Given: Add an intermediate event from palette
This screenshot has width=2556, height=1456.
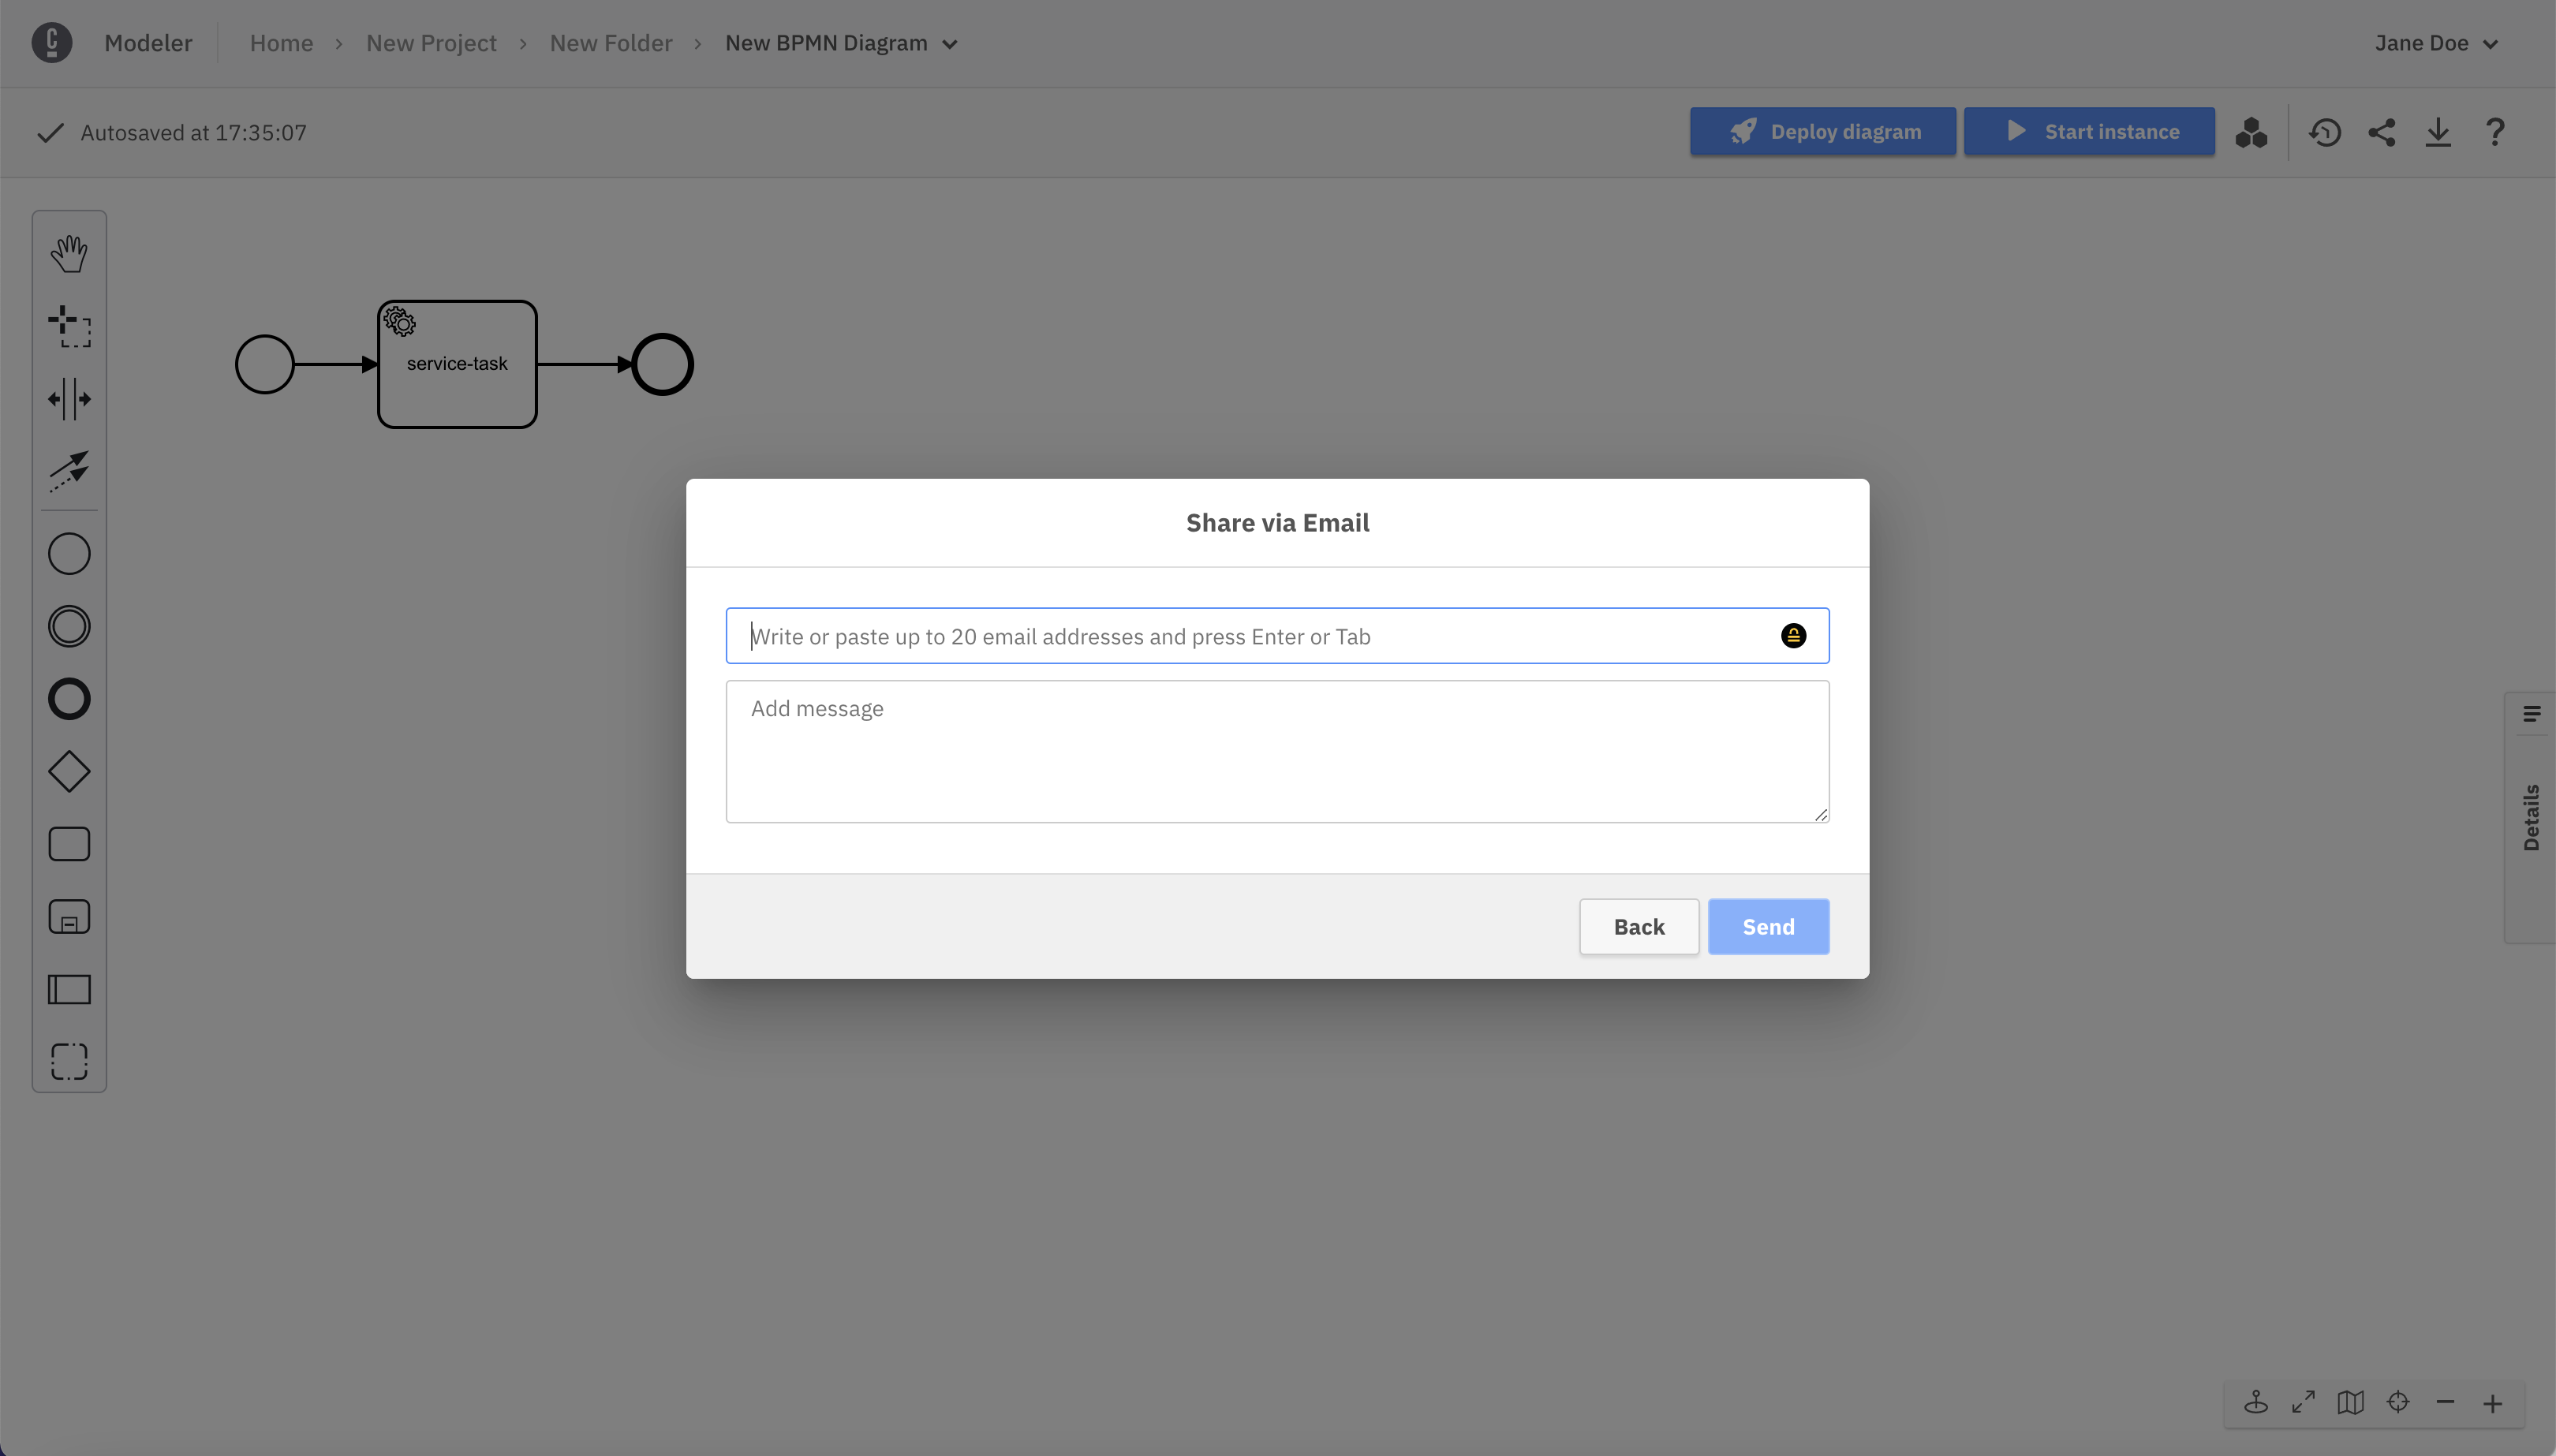Looking at the screenshot, I should pyautogui.click(x=69, y=627).
